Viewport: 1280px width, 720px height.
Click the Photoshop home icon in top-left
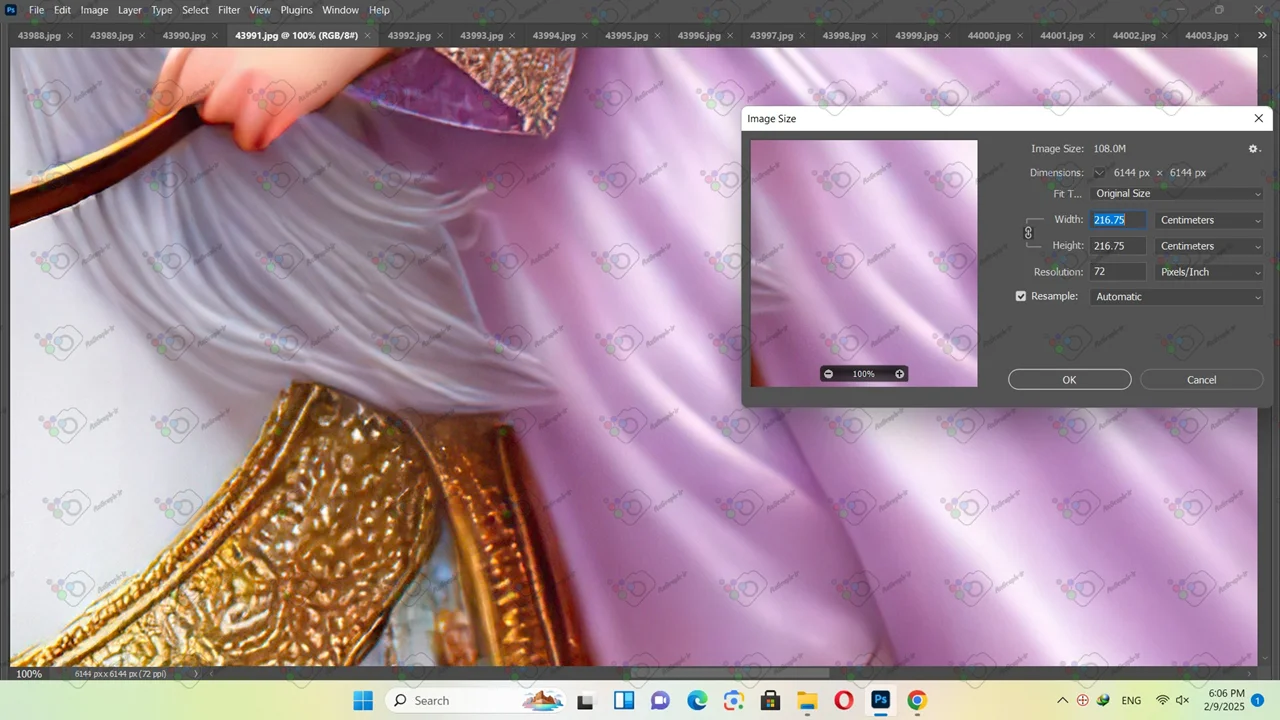tap(11, 10)
